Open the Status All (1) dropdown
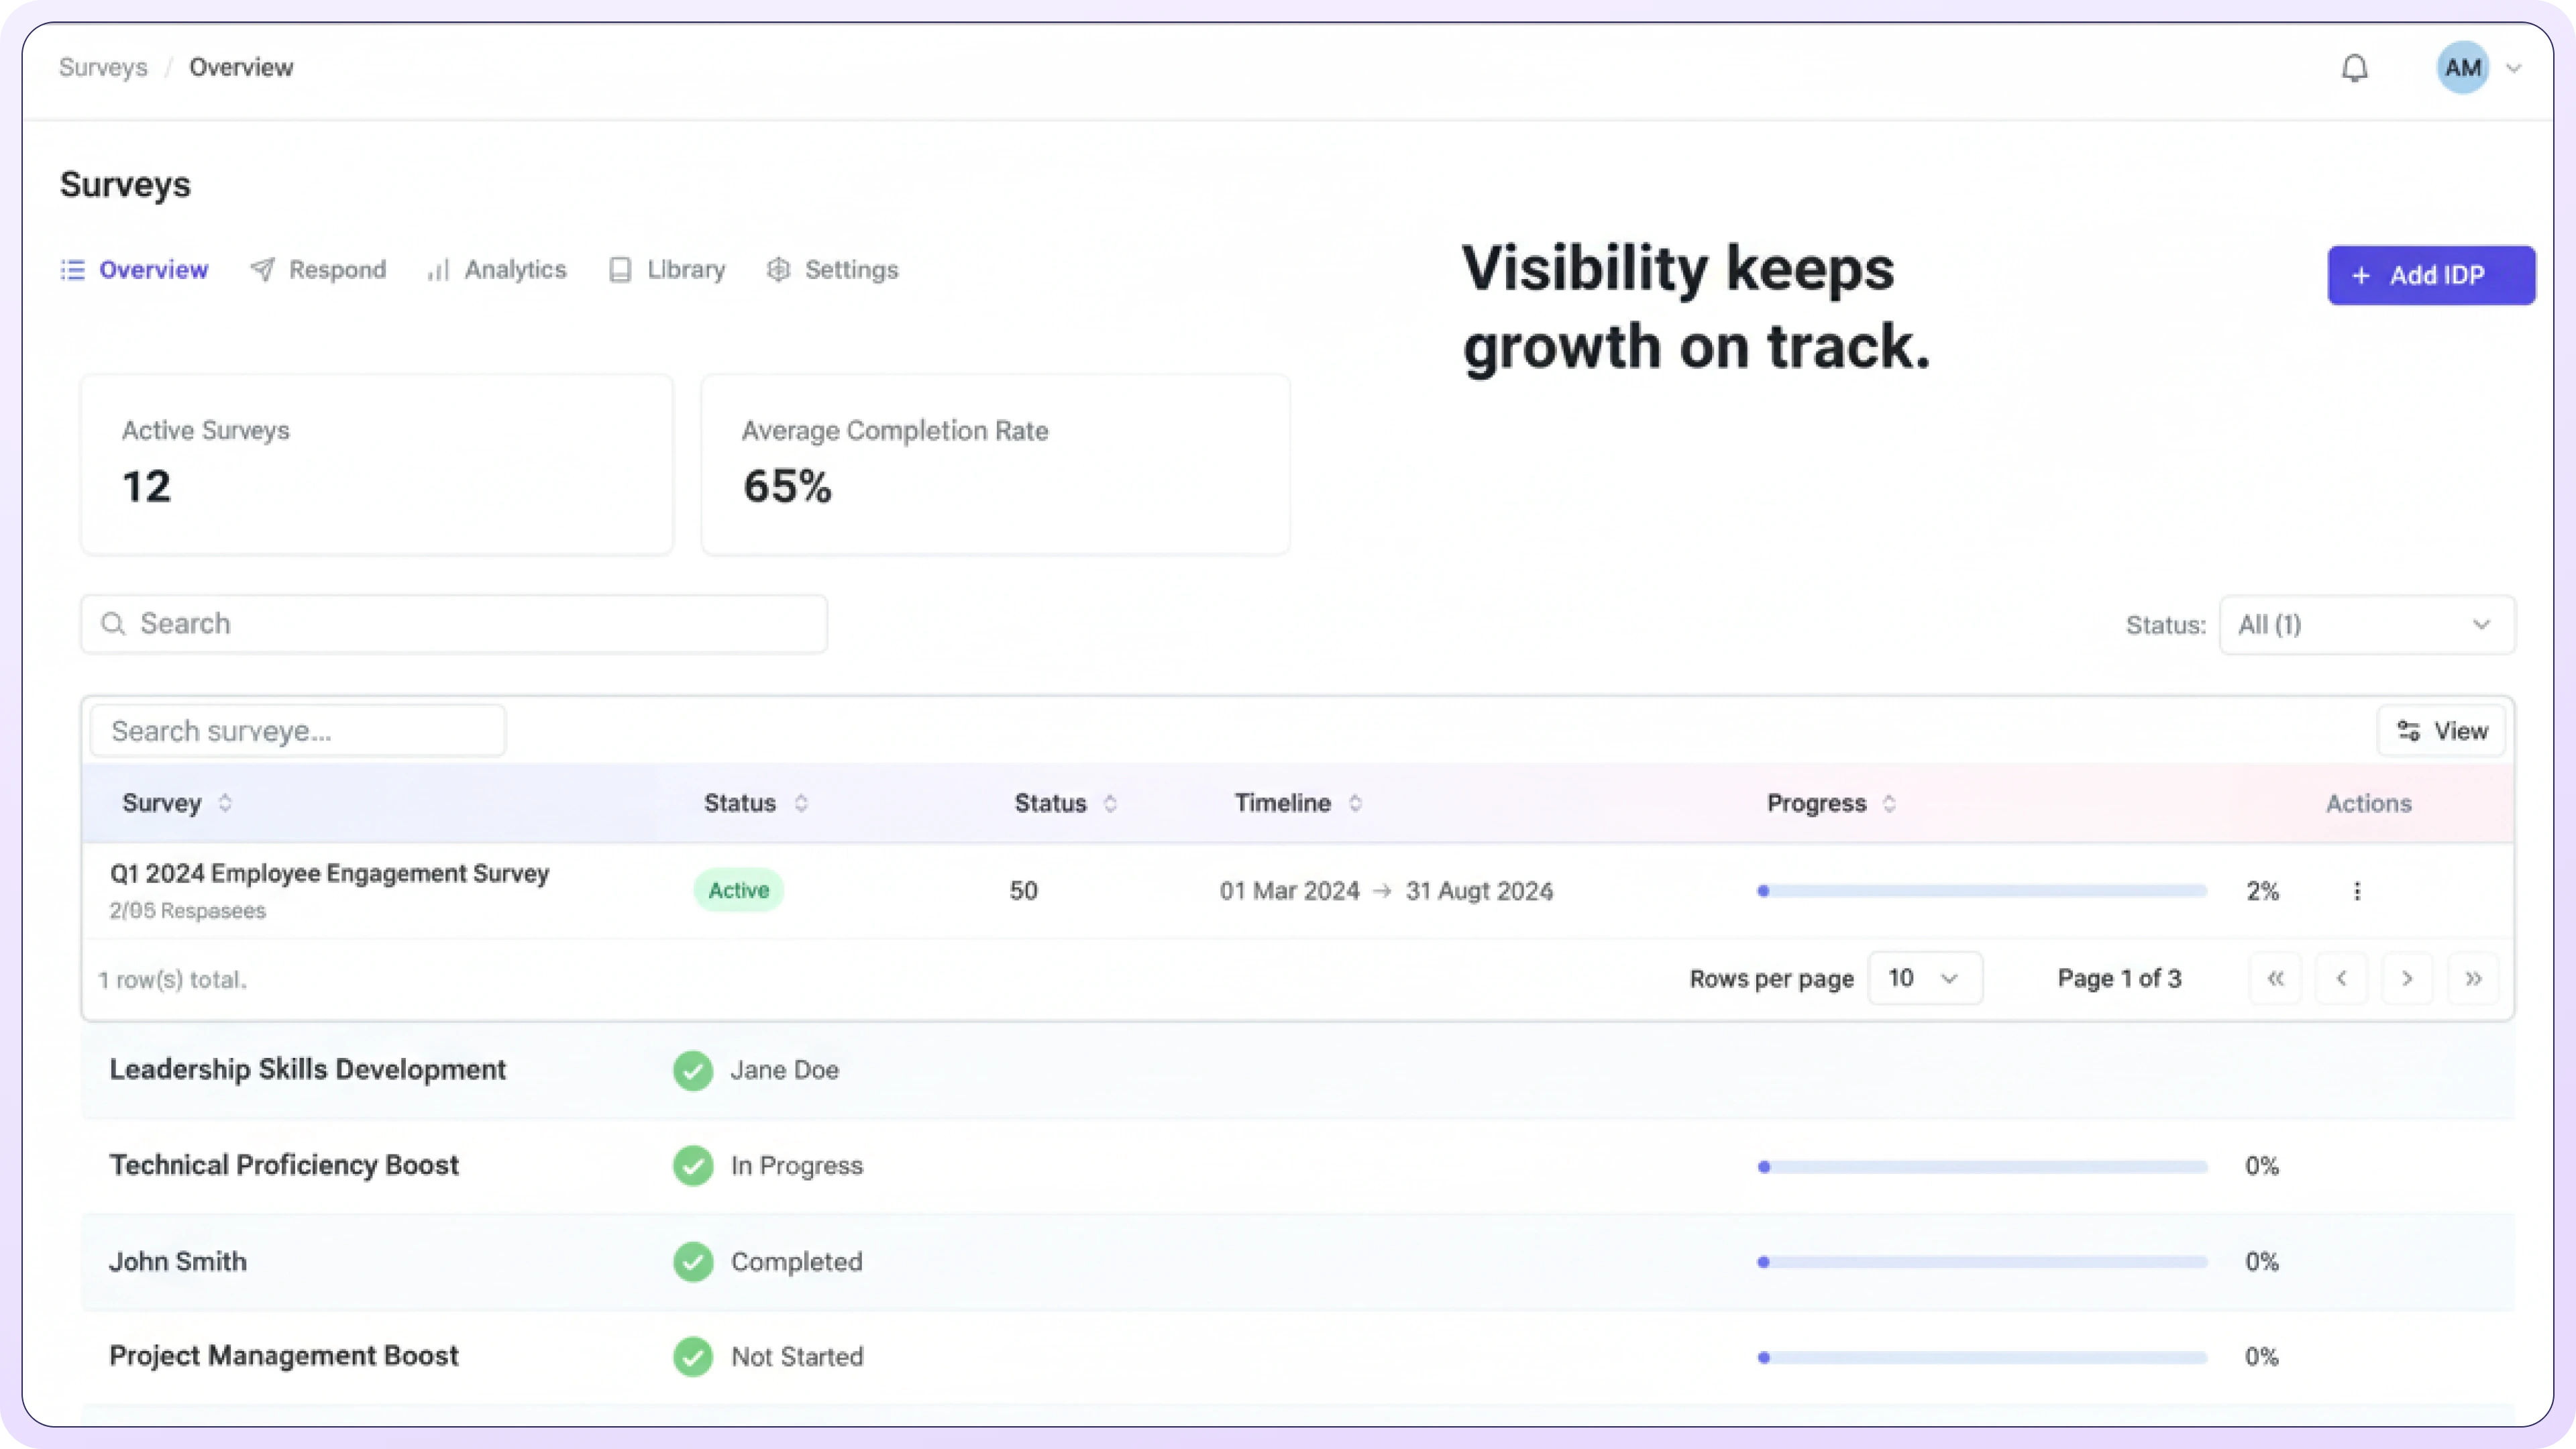The width and height of the screenshot is (2576, 1449). coord(2366,625)
